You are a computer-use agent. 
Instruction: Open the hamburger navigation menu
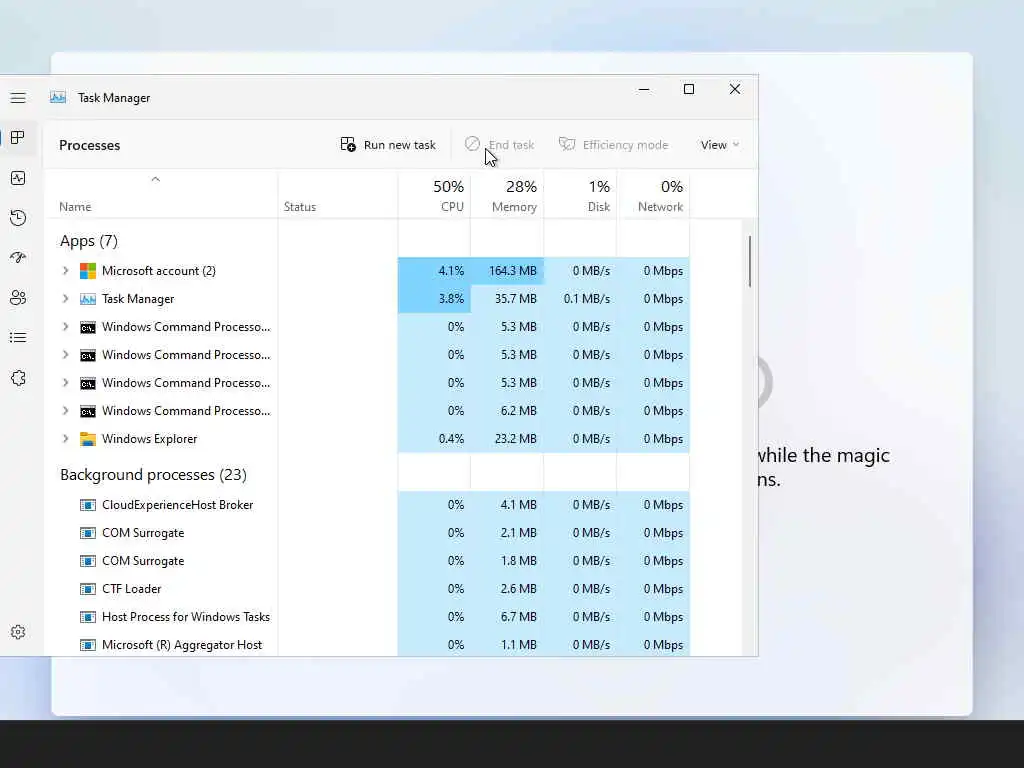click(18, 98)
